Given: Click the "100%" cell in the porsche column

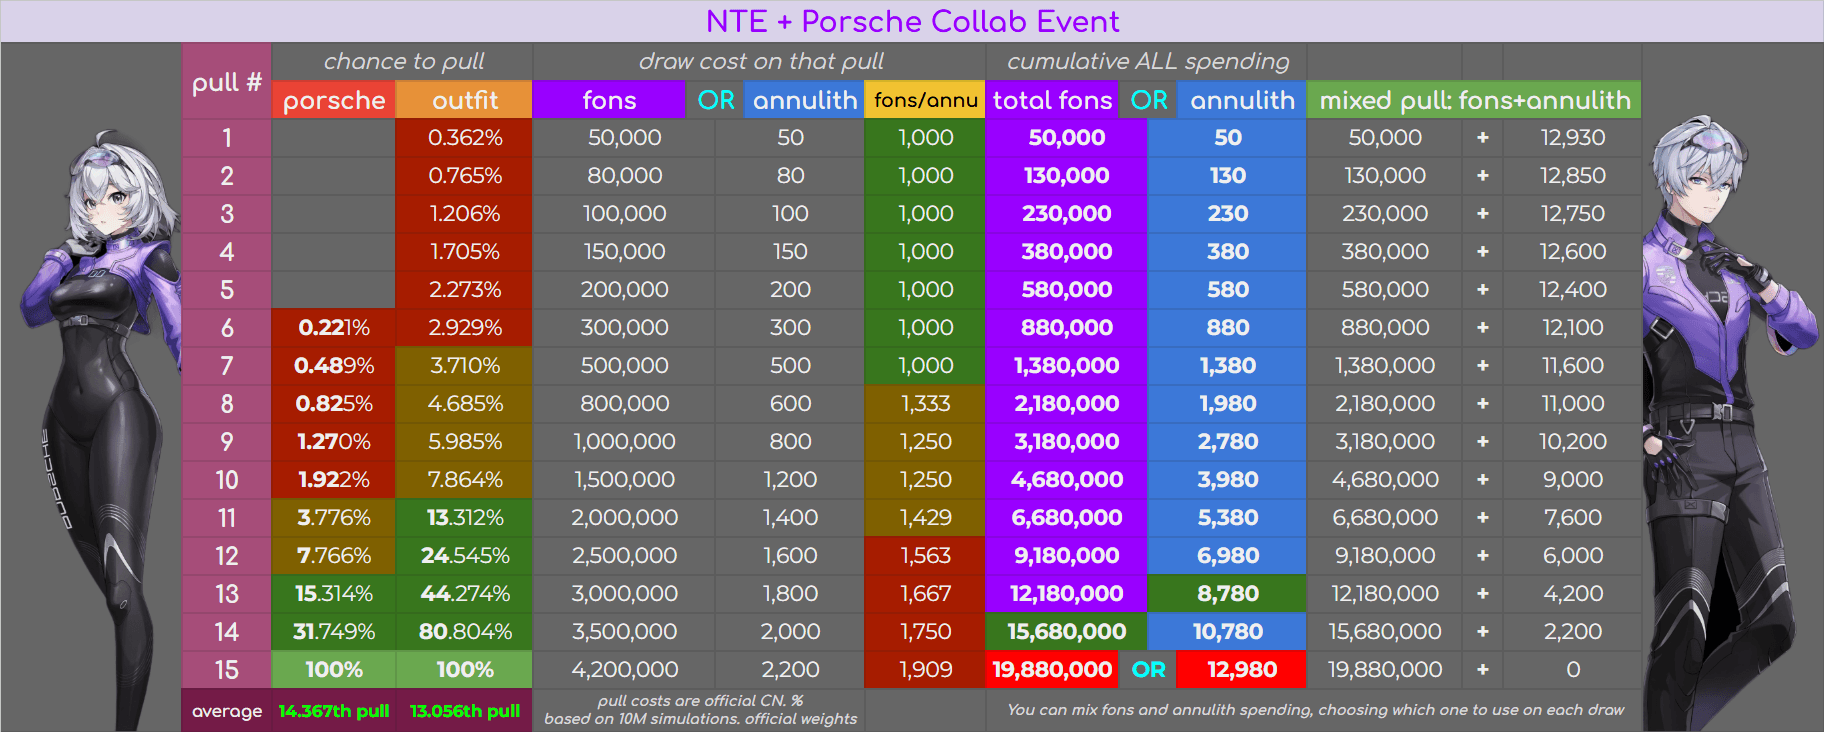Looking at the screenshot, I should [334, 670].
